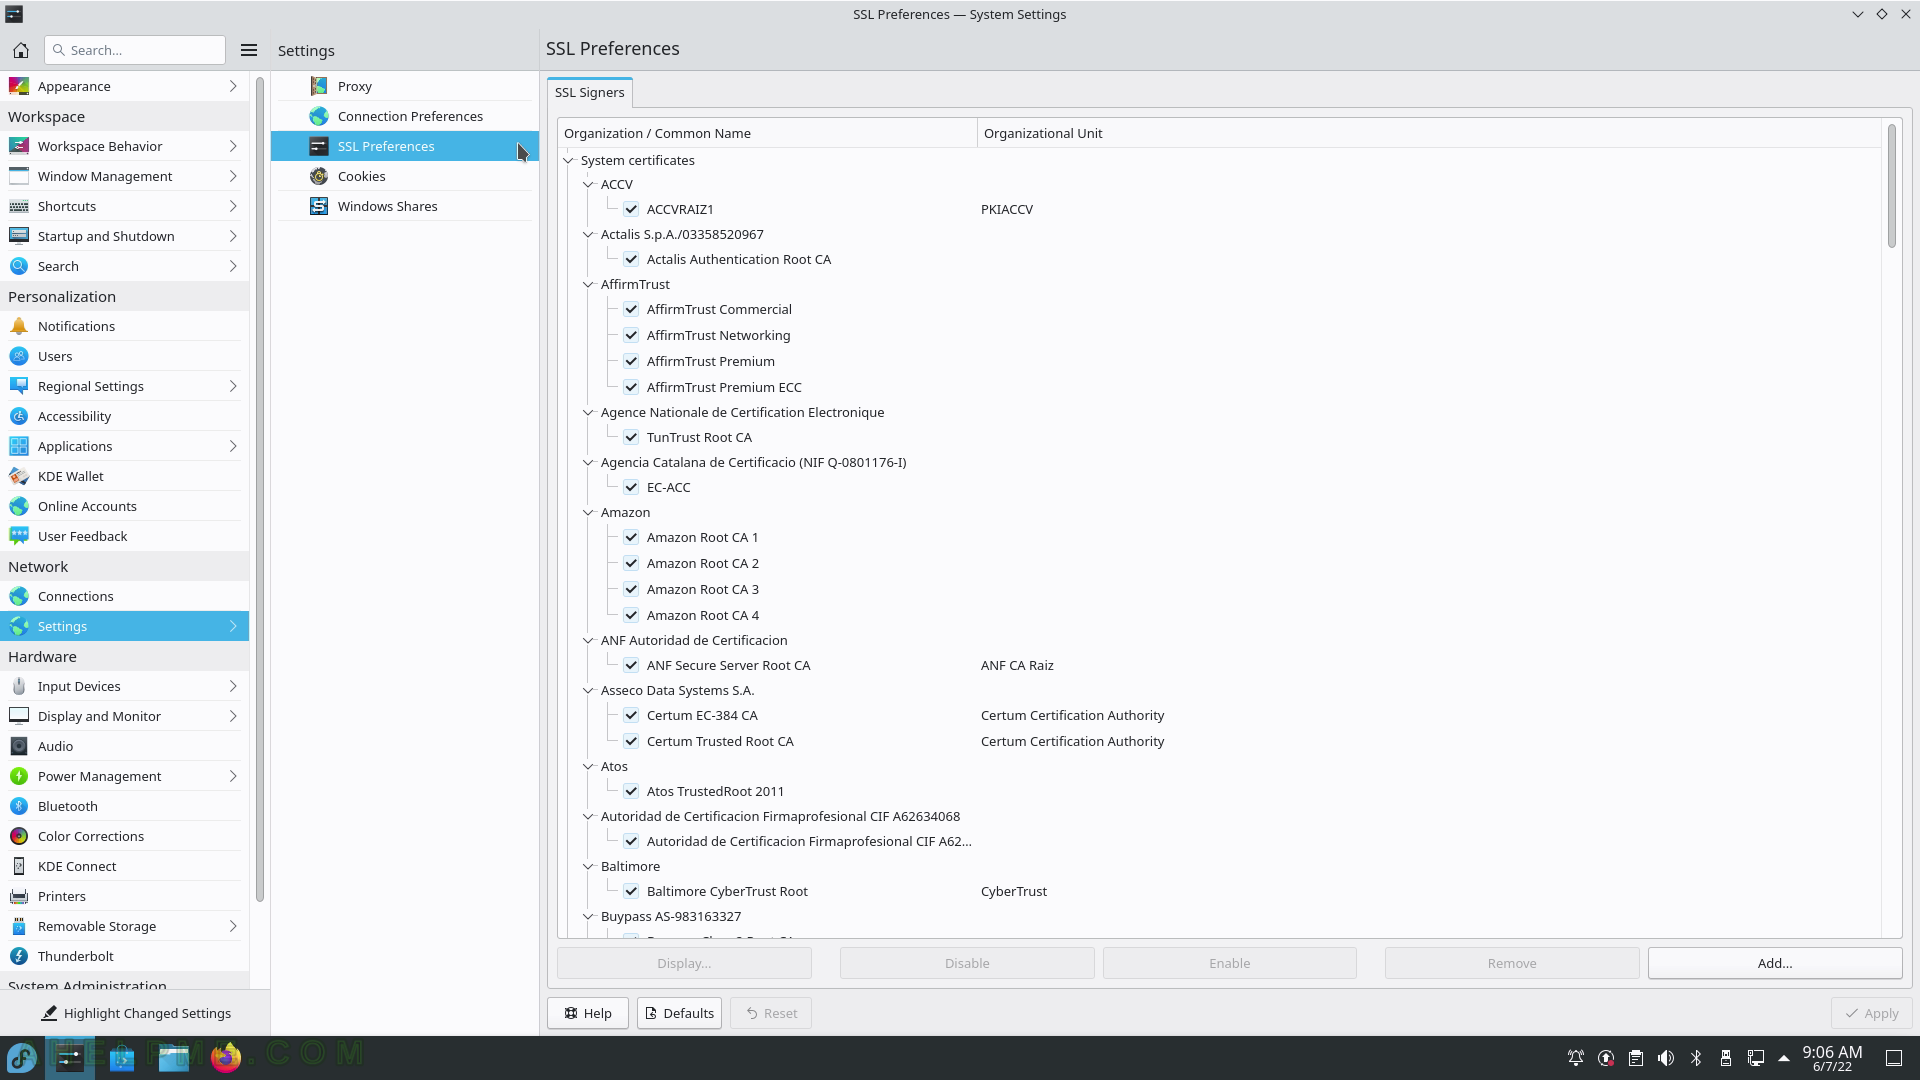Click the Cookies icon in Settings list
This screenshot has height=1080, width=1920.
point(319,176)
